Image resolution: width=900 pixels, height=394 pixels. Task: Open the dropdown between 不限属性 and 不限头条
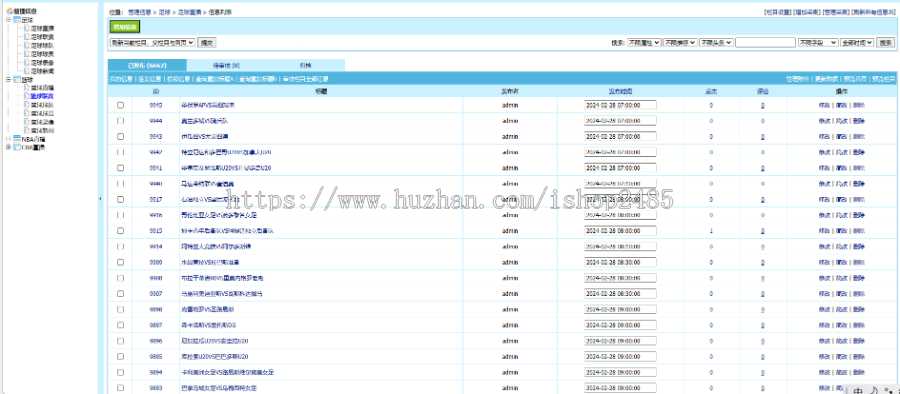[x=680, y=43]
